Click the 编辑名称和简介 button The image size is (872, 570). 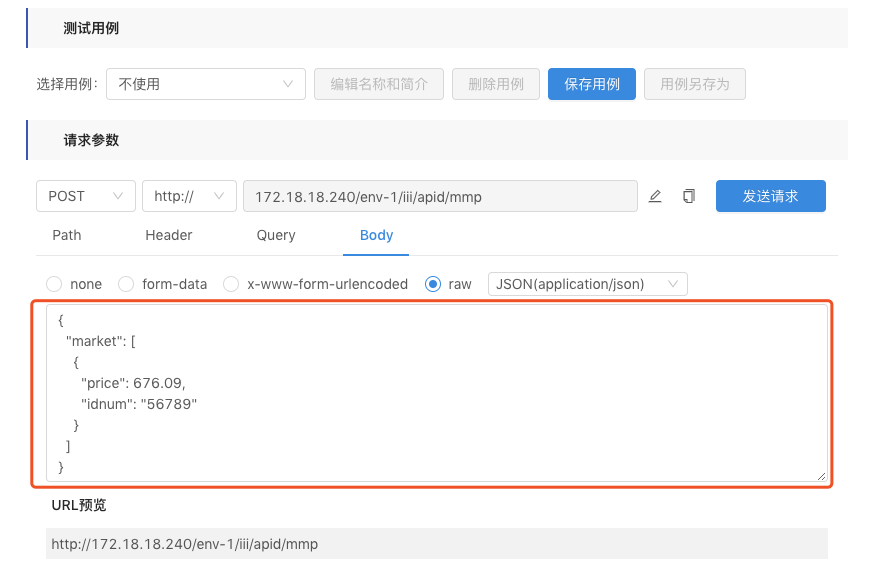(378, 84)
